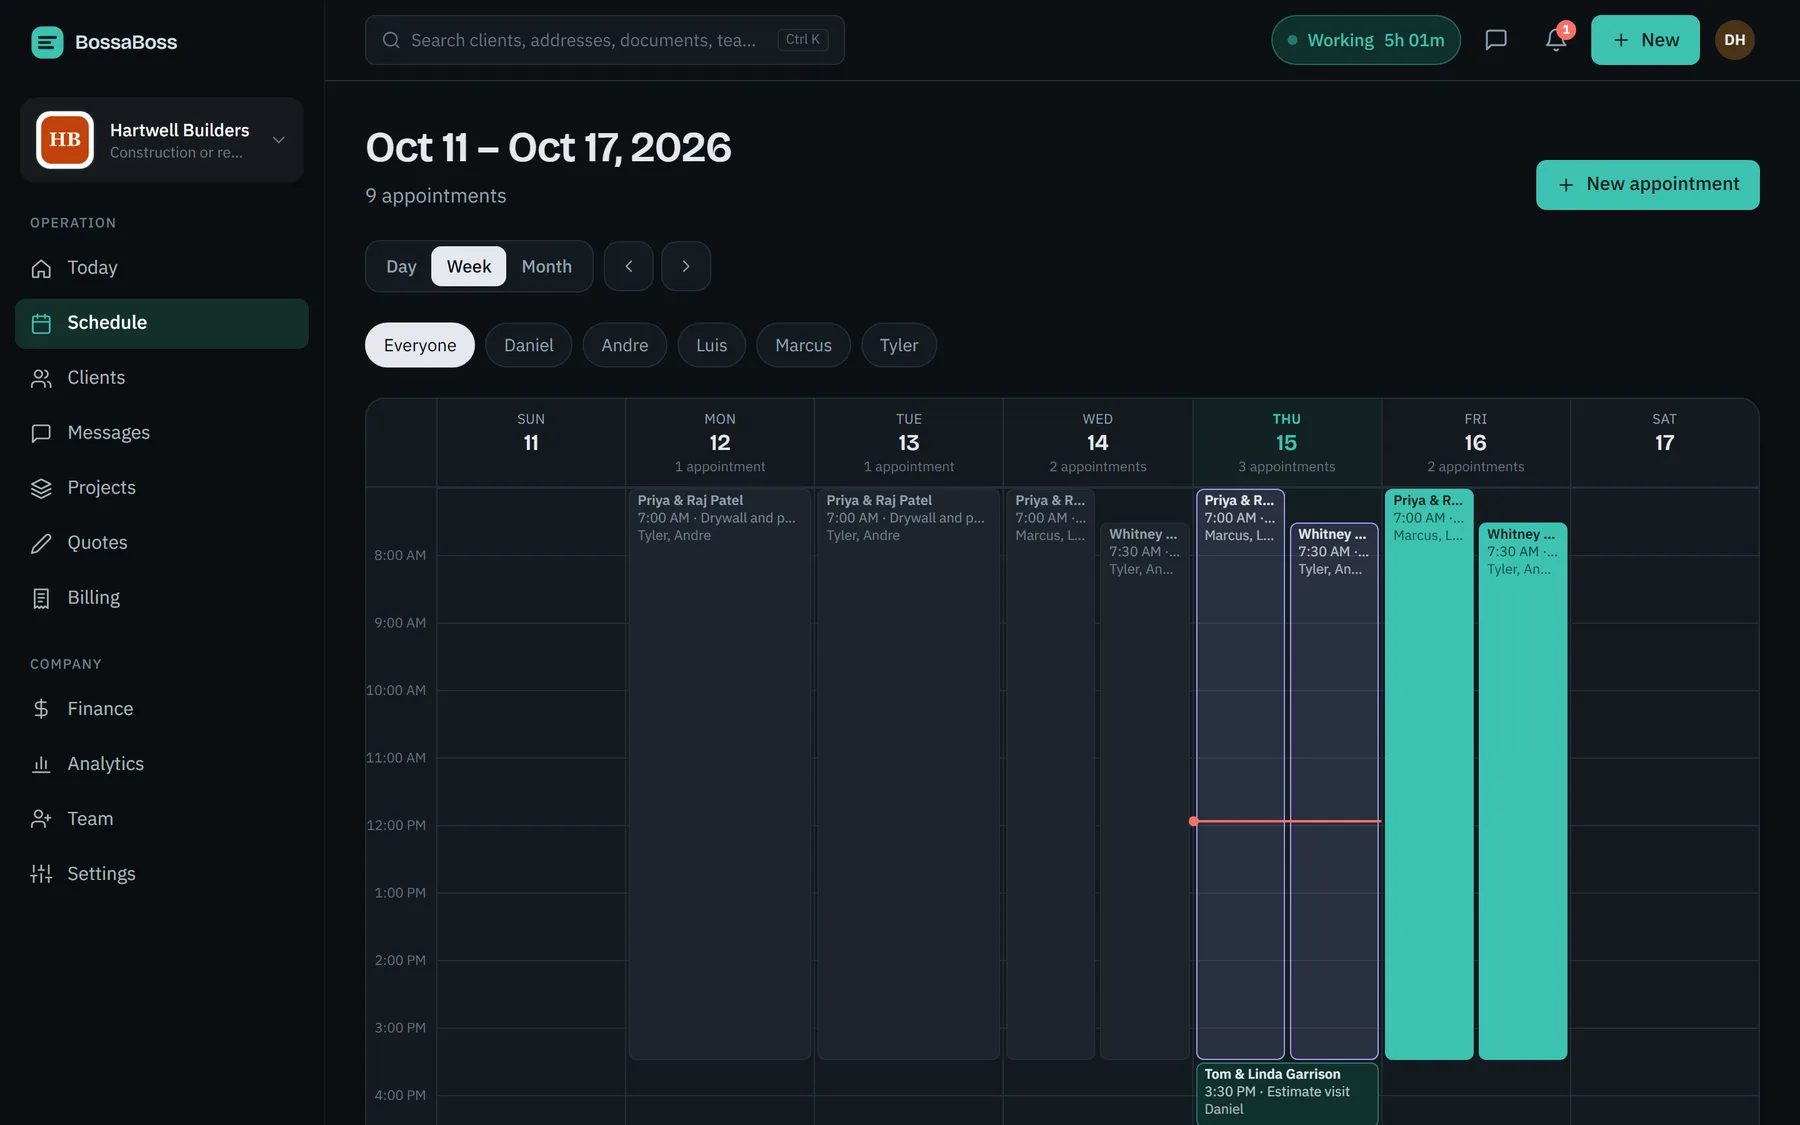Open the DH user avatar
1800x1125 pixels.
tap(1735, 40)
